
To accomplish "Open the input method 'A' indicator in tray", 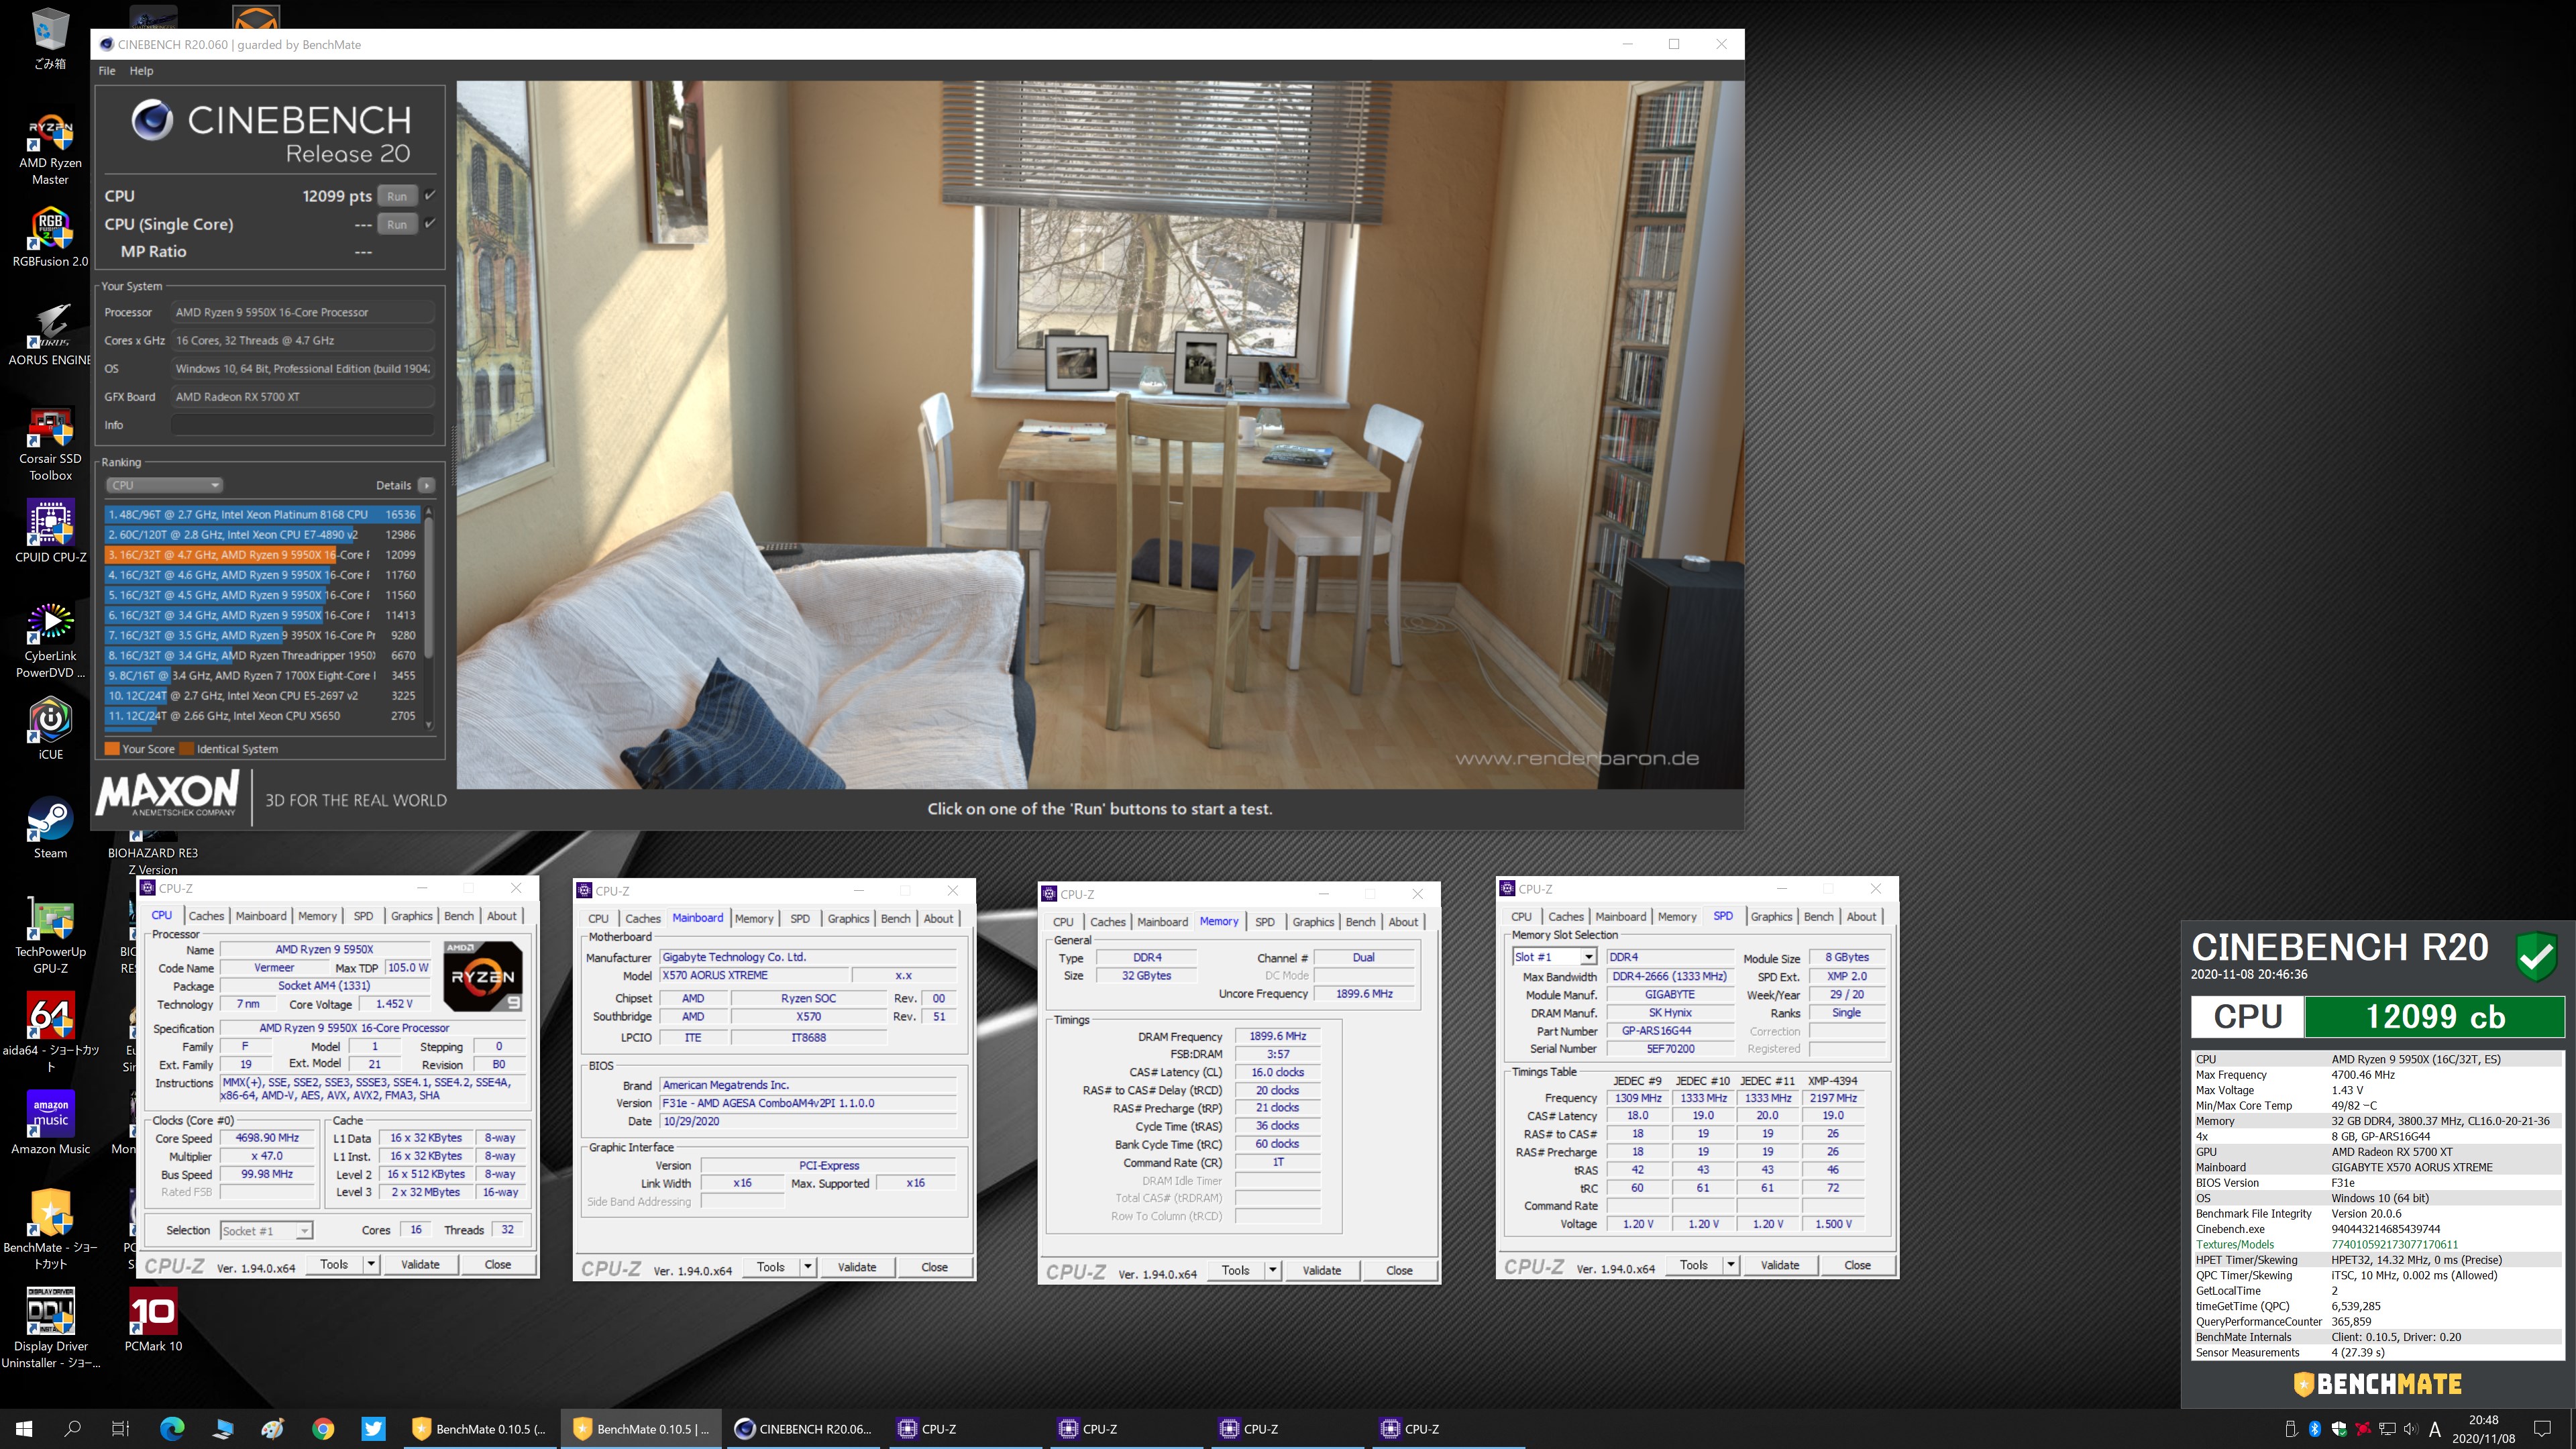I will tap(2434, 1429).
